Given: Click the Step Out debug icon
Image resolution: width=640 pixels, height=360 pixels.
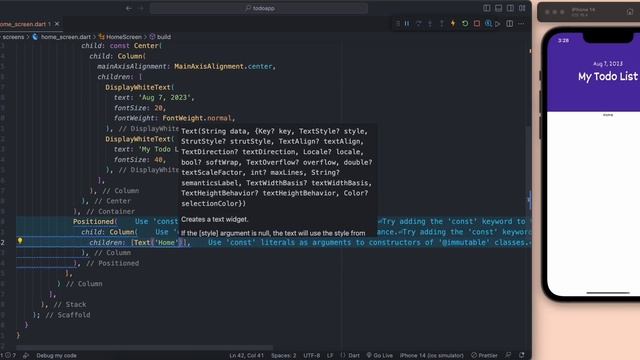Looking at the screenshot, I should pyautogui.click(x=442, y=24).
